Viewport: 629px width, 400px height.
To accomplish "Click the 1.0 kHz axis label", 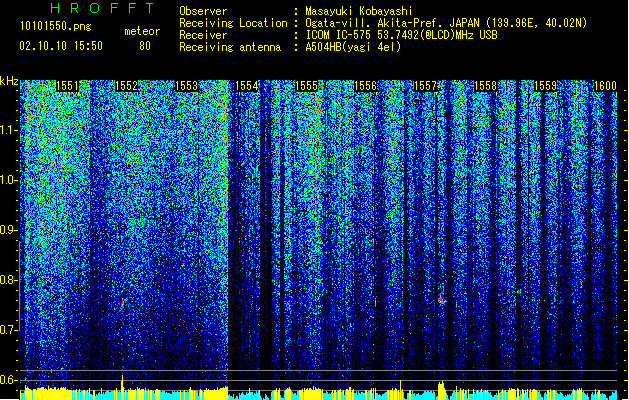I will click(x=9, y=180).
